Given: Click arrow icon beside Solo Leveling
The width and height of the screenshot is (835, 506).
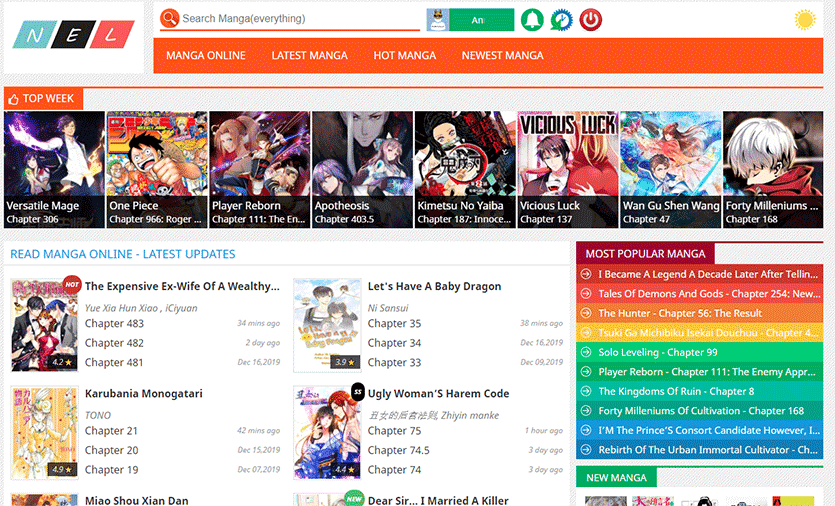Looking at the screenshot, I should click(586, 352).
